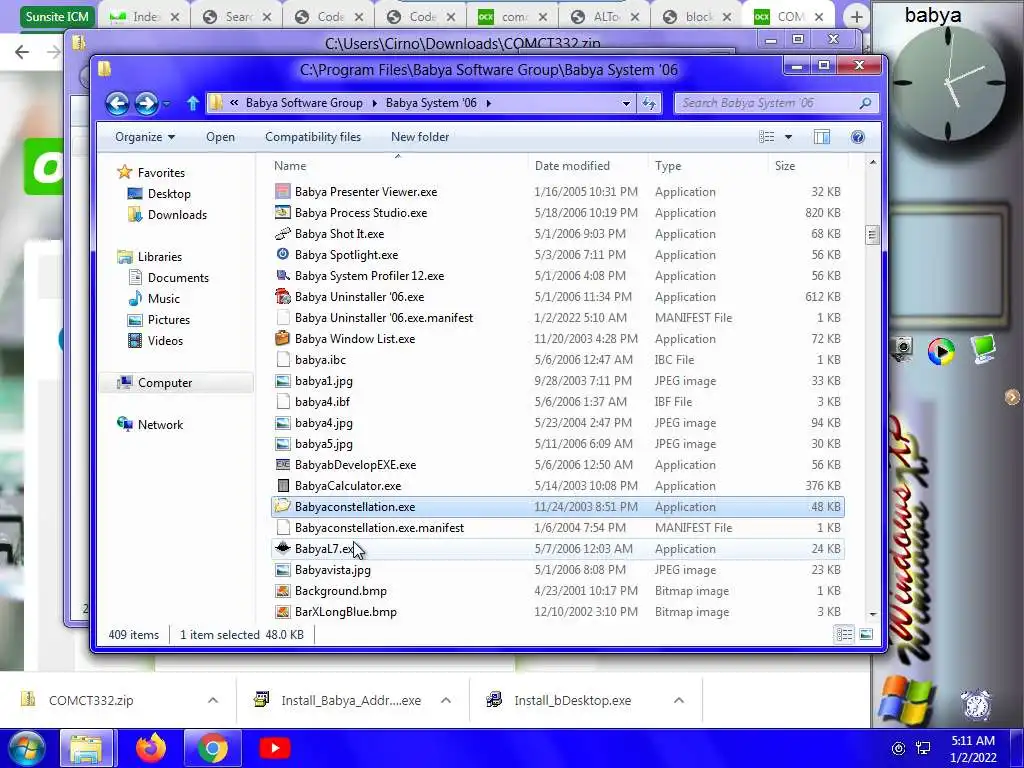Select BabyabDevelopEXE.exe icon
Image resolution: width=1024 pixels, height=768 pixels.
(283, 464)
